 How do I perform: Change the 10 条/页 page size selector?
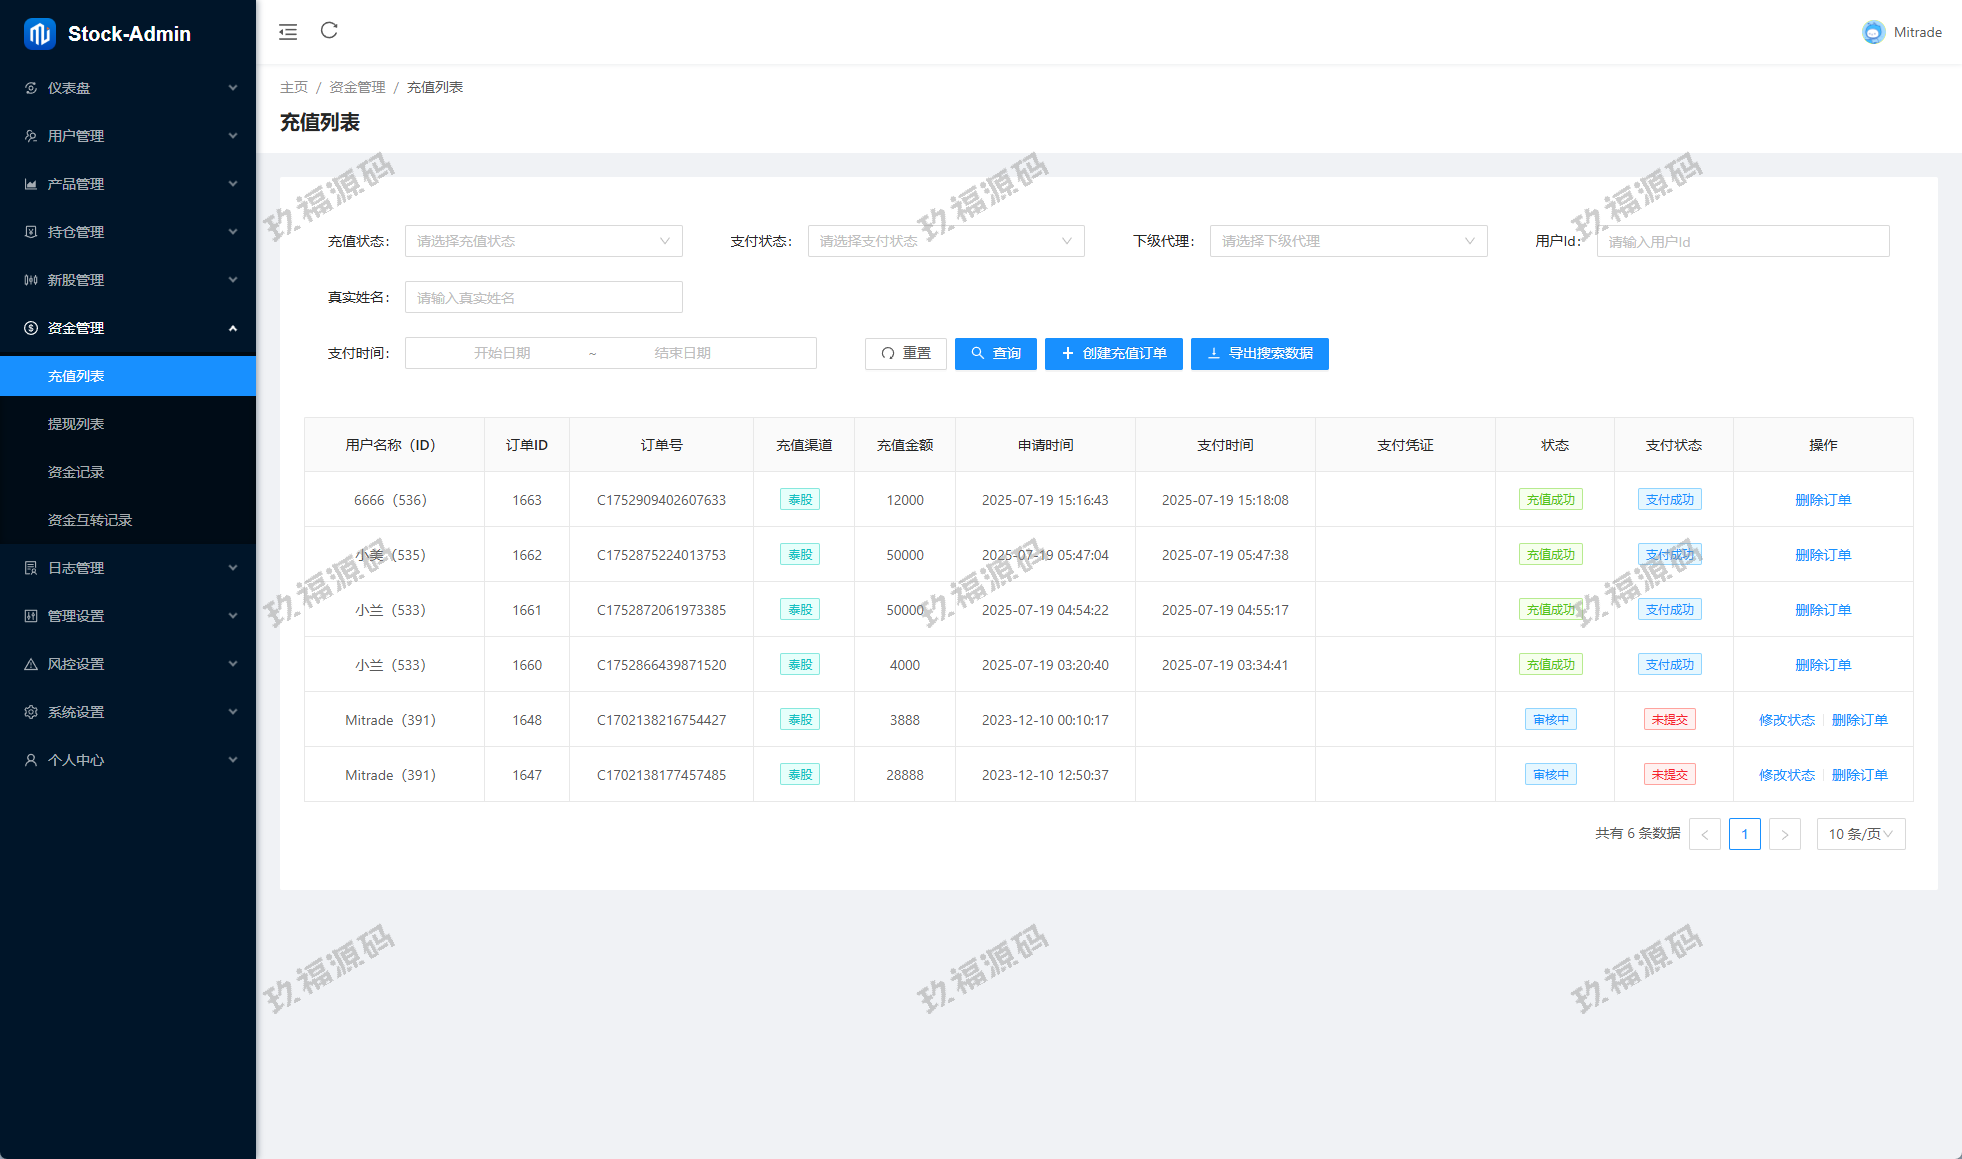coord(1860,834)
